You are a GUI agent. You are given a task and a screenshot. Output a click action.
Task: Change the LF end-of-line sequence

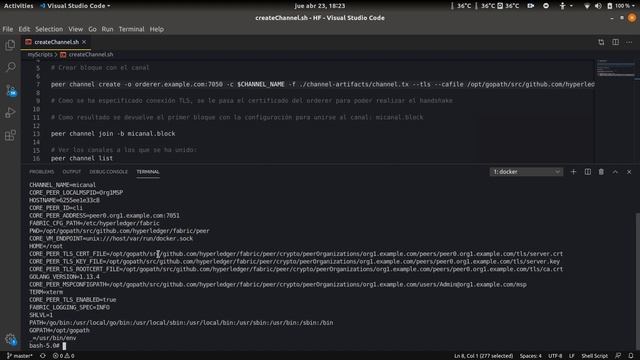[572, 356]
